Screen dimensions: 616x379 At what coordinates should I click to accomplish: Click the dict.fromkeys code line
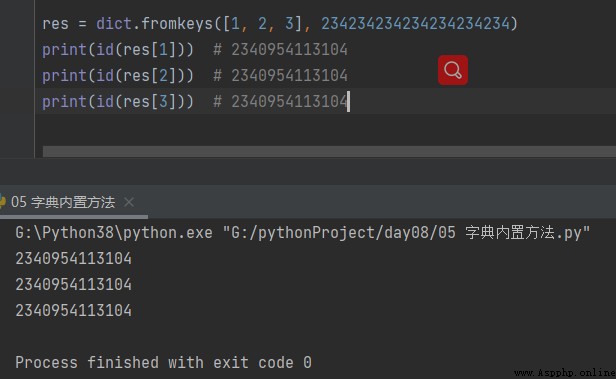coord(280,24)
